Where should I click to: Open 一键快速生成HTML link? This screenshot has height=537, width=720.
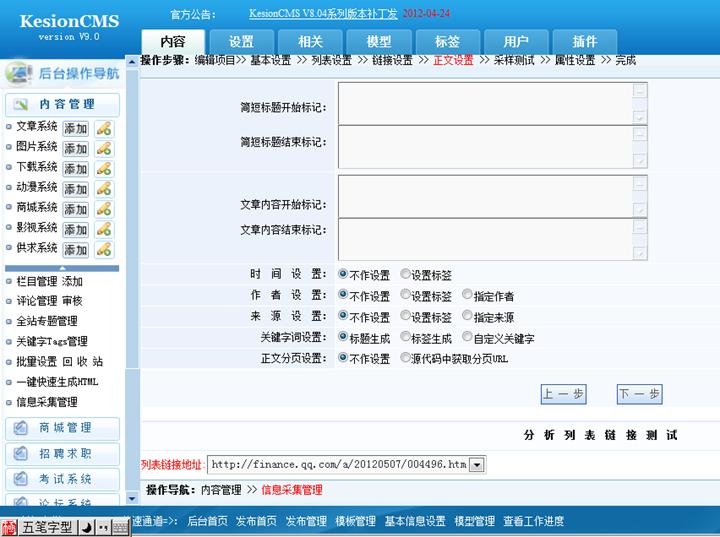click(x=57, y=382)
